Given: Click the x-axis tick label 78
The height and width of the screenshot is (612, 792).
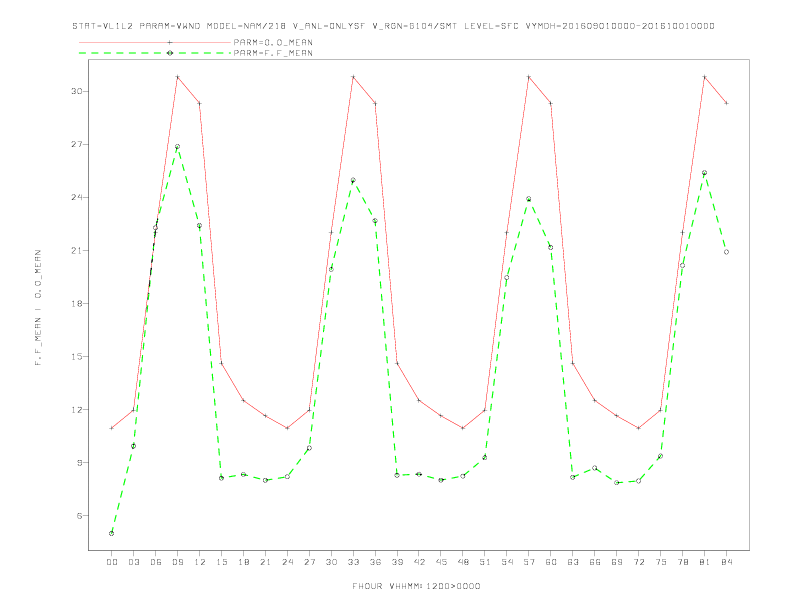Looking at the screenshot, I should [x=682, y=562].
